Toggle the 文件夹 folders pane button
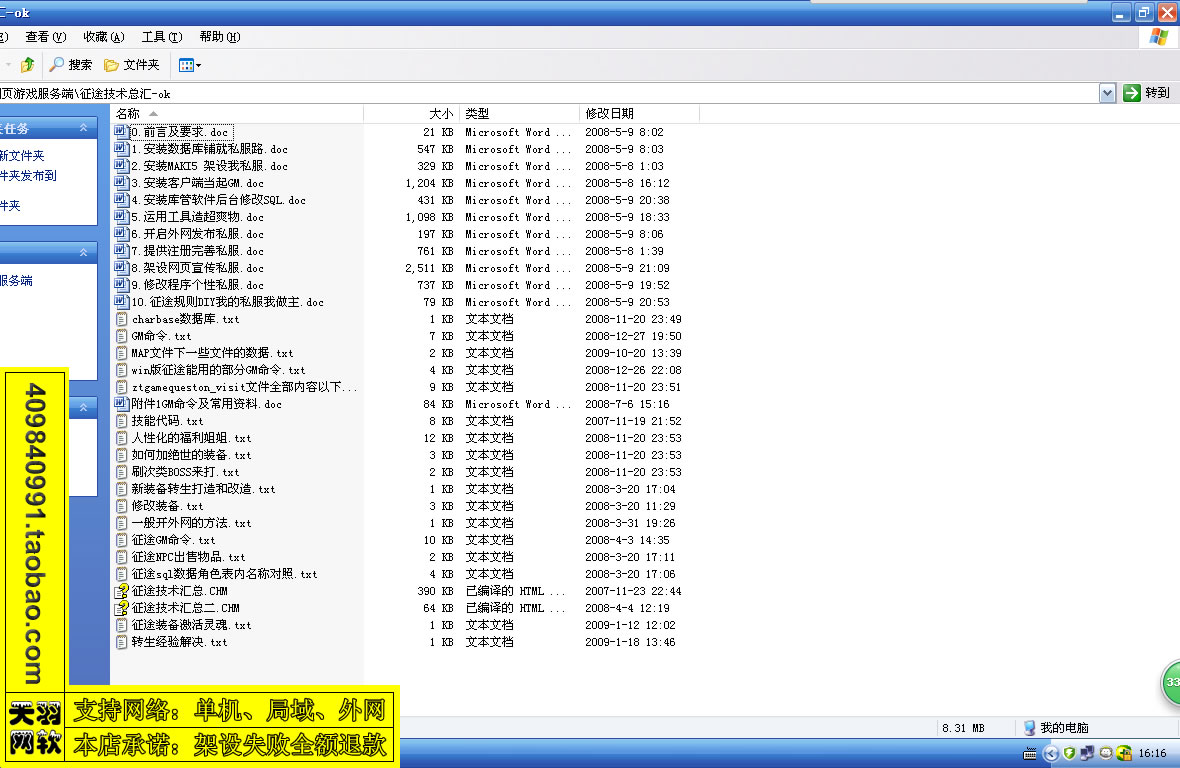1180x768 pixels. point(132,65)
